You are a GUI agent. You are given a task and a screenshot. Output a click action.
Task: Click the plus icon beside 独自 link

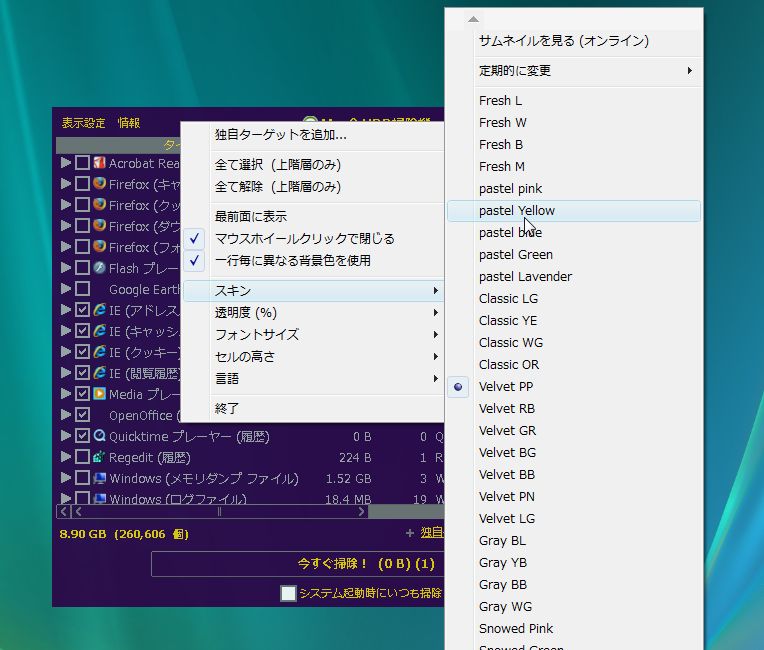pyautogui.click(x=410, y=534)
